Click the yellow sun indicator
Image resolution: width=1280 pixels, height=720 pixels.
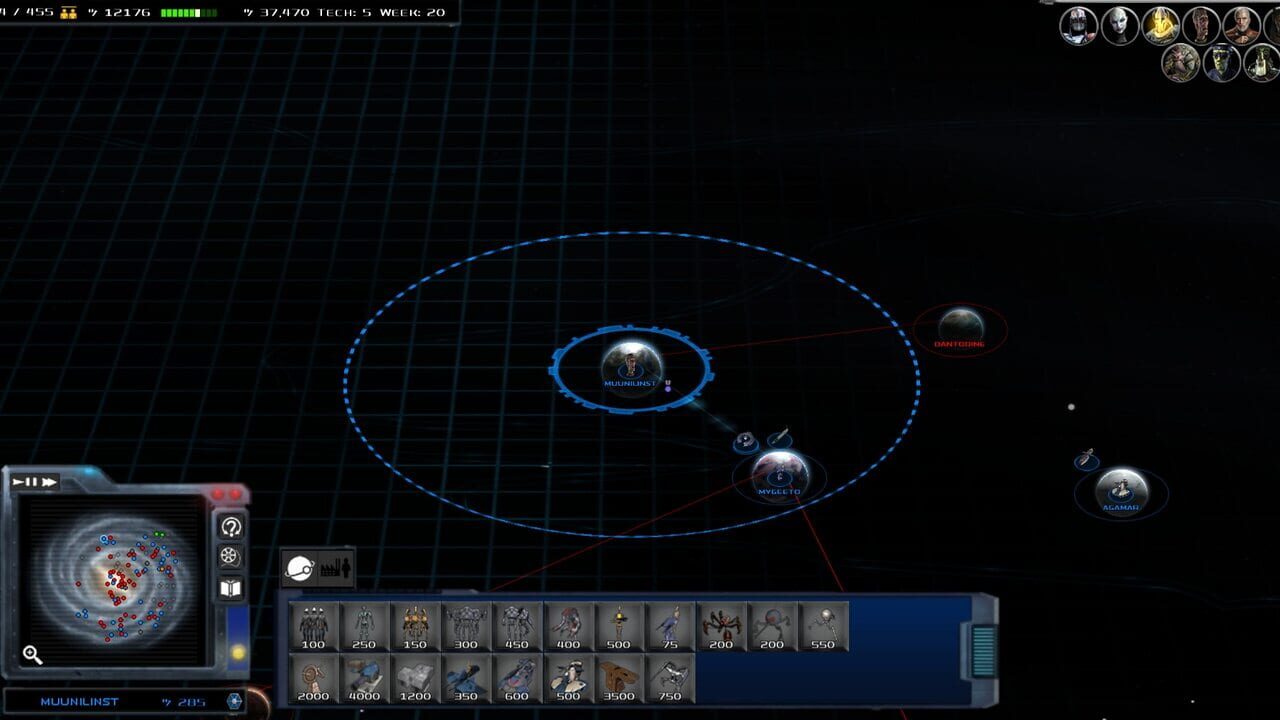coord(238,653)
